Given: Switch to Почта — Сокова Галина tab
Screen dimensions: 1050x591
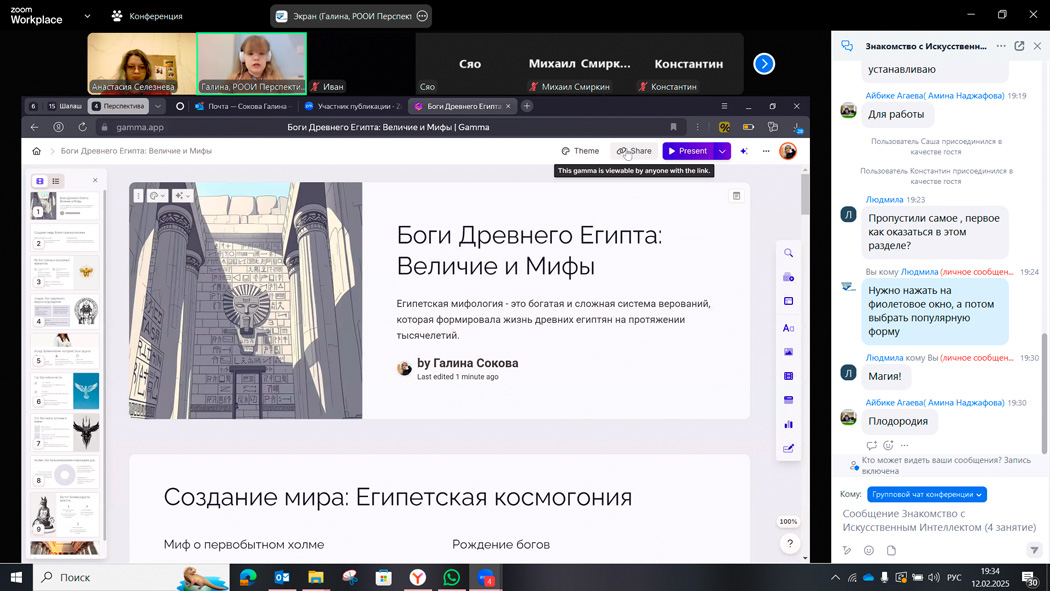Looking at the screenshot, I should coord(244,106).
